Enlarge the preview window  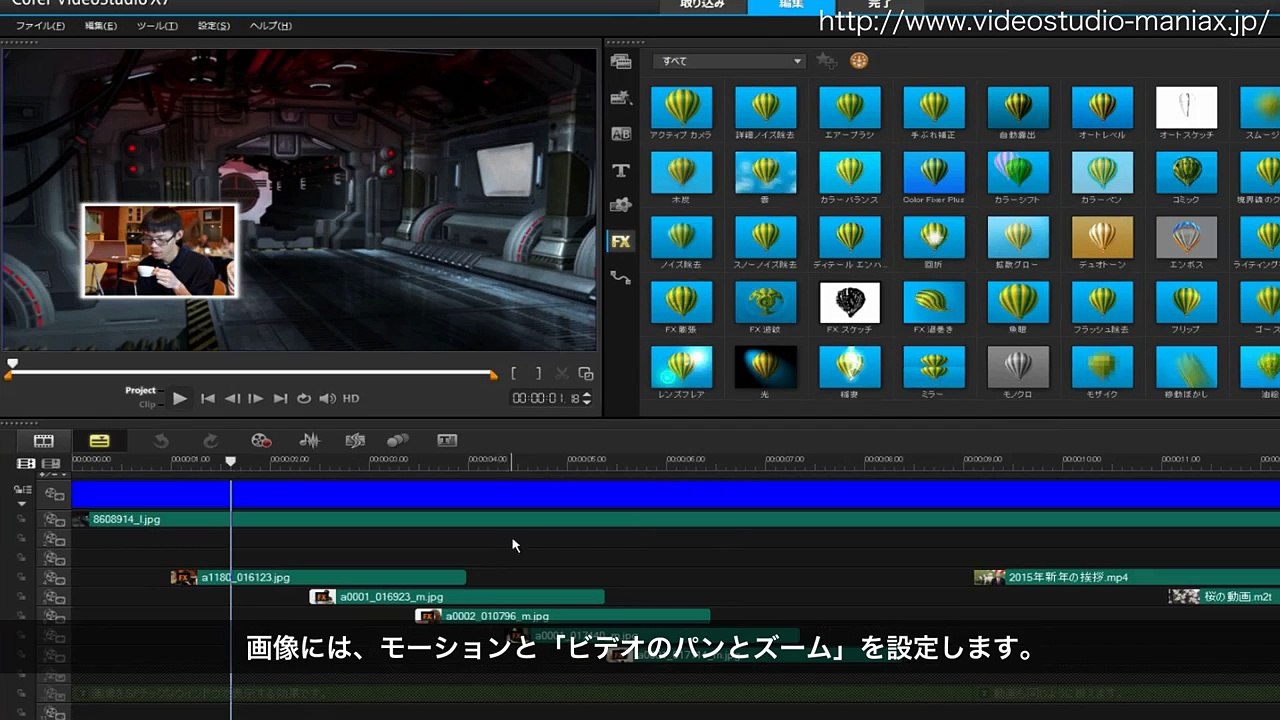point(586,374)
